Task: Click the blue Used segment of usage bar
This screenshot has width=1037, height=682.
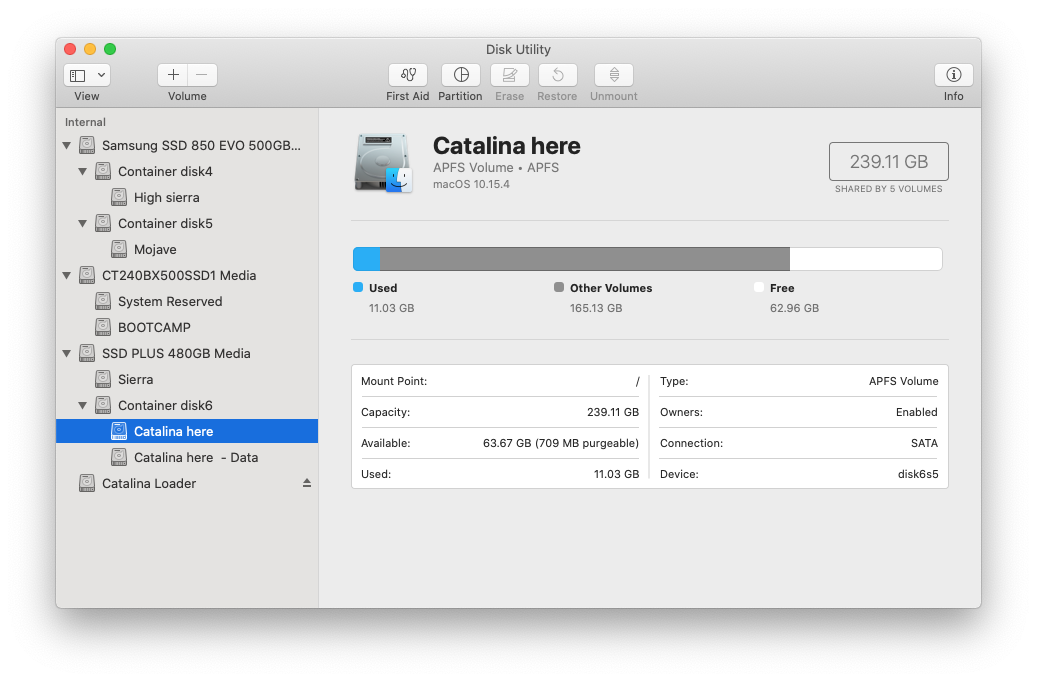Action: tap(366, 259)
